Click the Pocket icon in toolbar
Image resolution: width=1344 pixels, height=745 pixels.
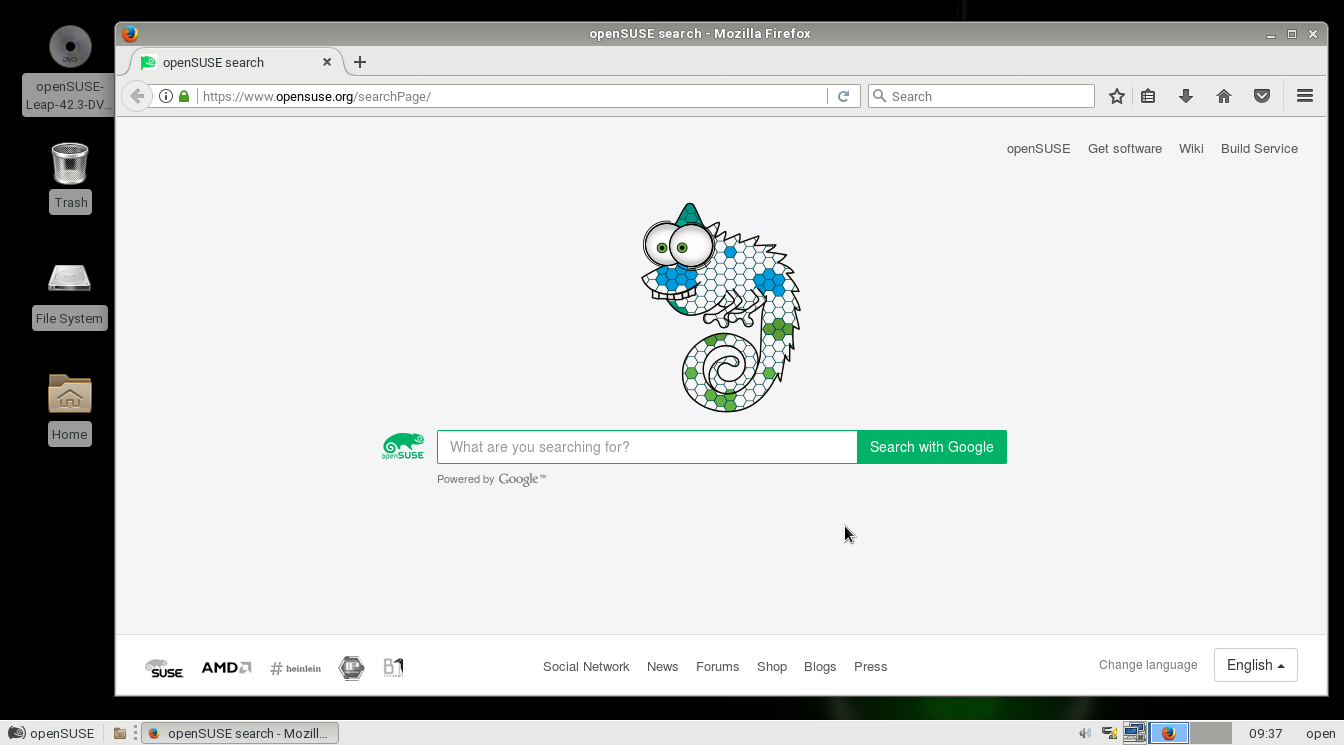[x=1262, y=96]
